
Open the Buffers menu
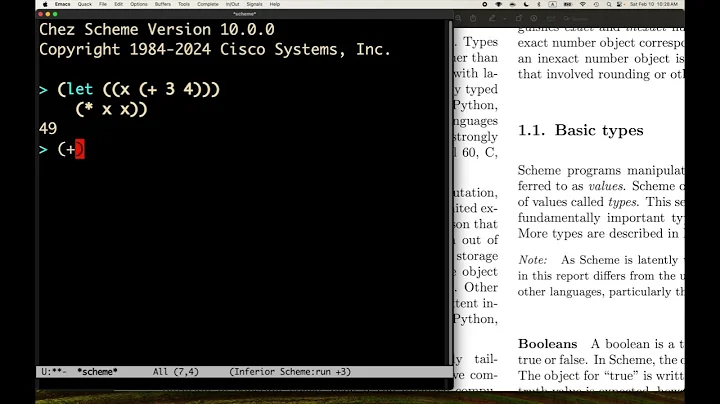coord(163,4)
